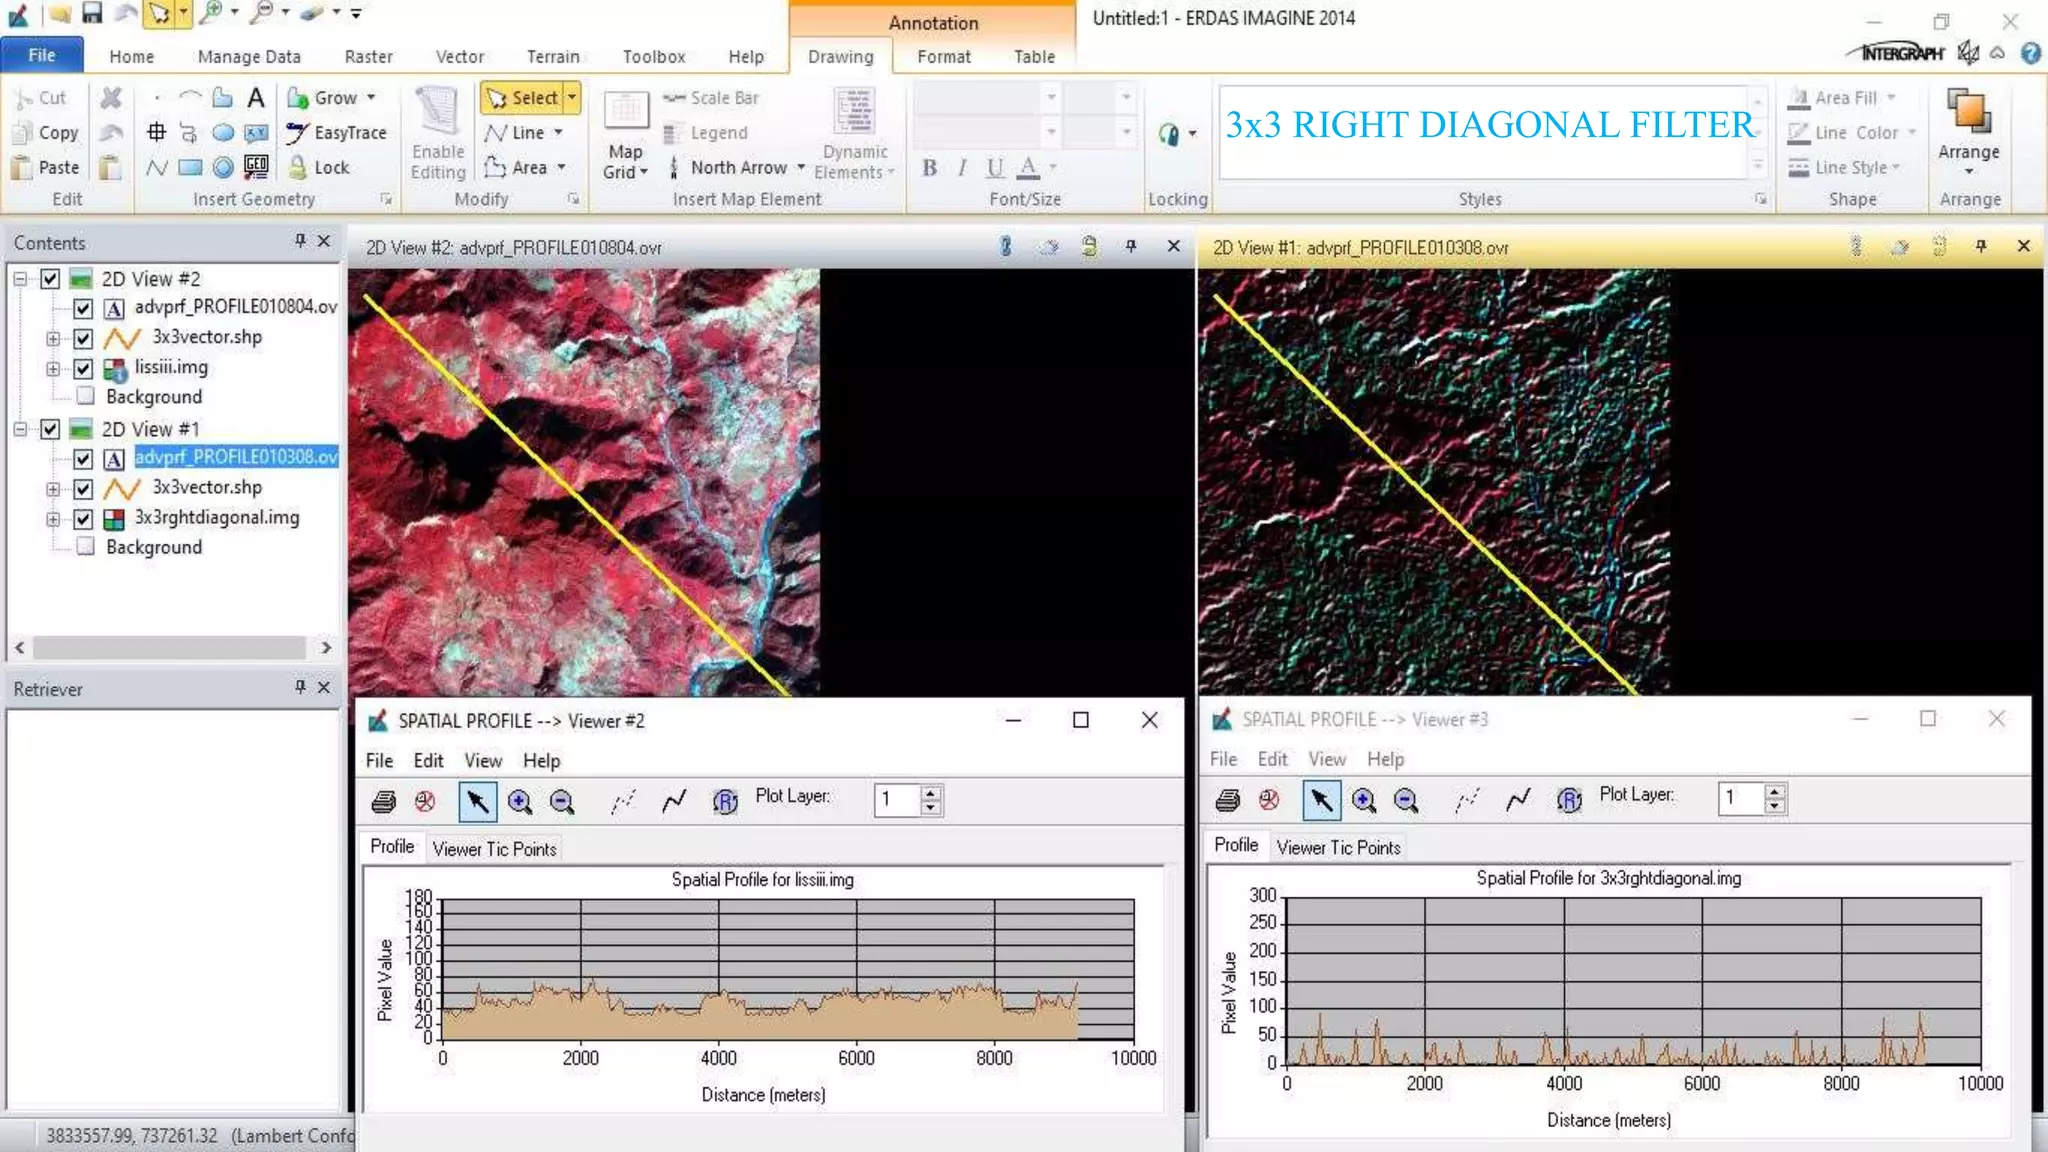The image size is (2048, 1152).
Task: Click the polyline profile tool in Viewer #3
Action: pos(1518,800)
